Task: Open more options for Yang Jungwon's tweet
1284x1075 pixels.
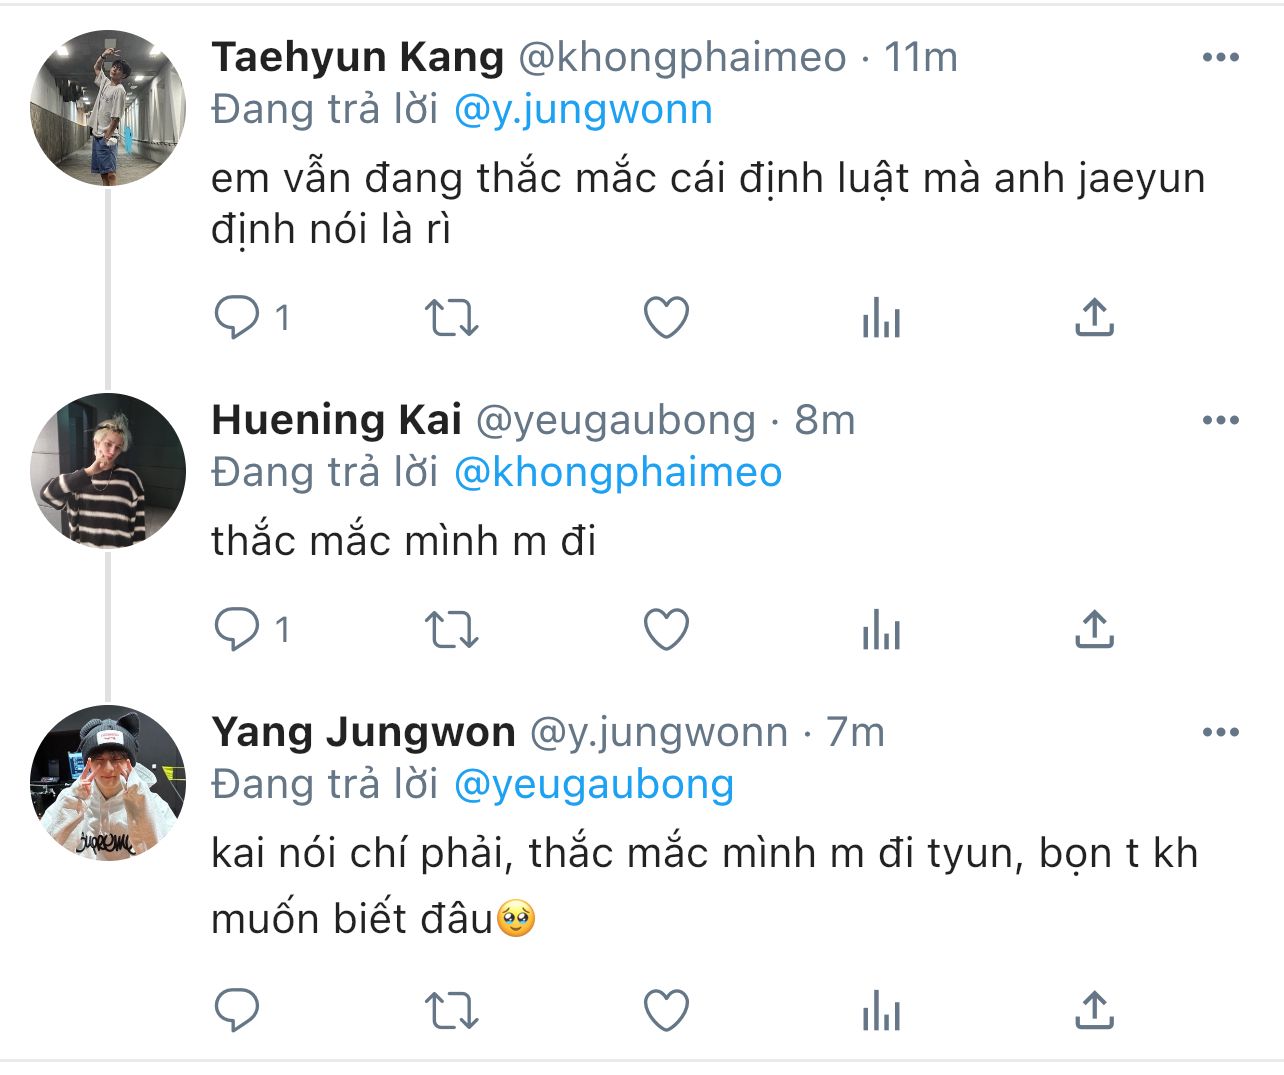Action: [1220, 733]
